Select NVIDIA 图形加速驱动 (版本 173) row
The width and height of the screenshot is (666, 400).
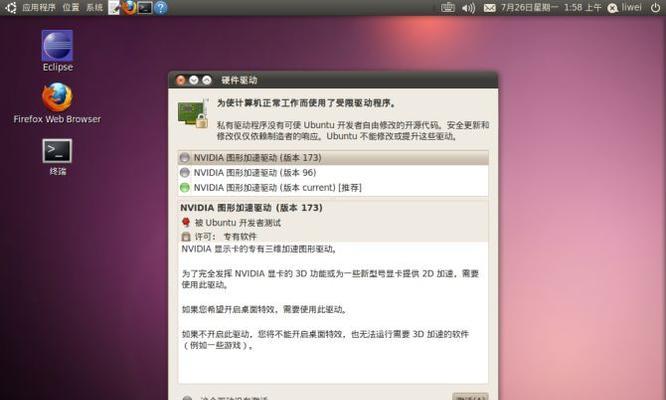[333, 158]
